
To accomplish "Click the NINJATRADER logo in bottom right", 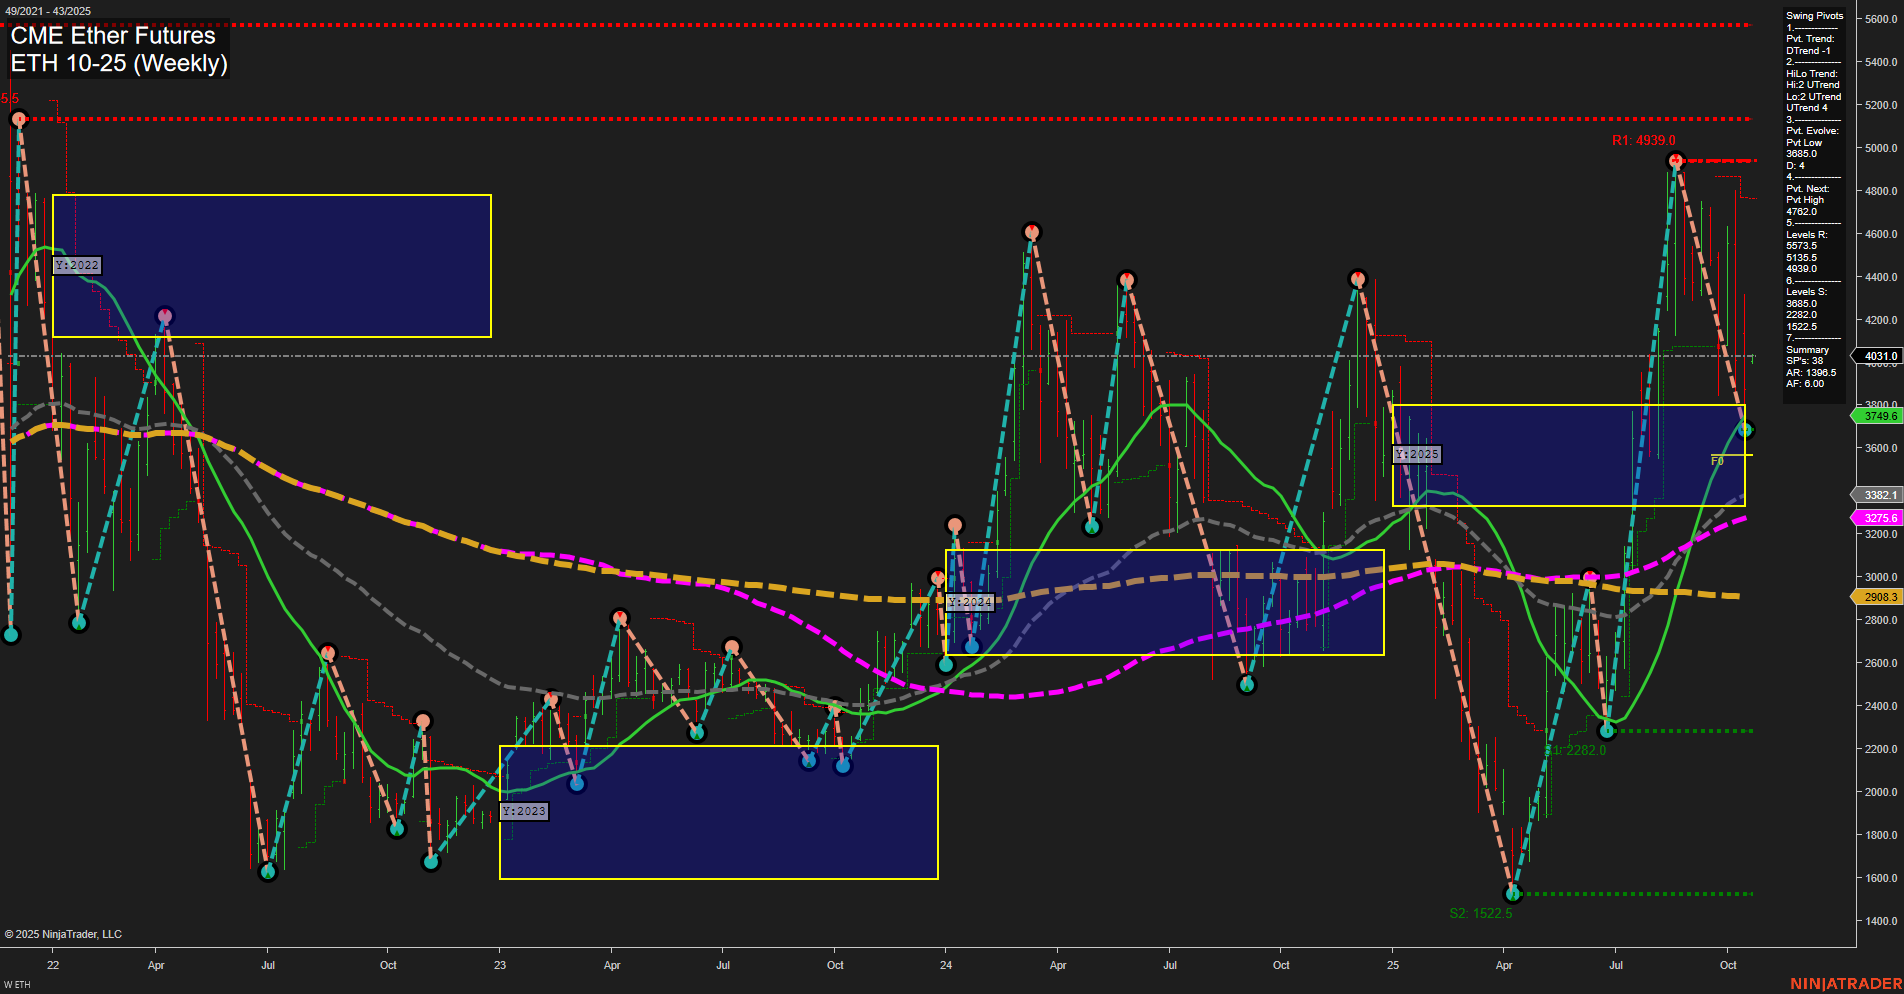I will pyautogui.click(x=1850, y=983).
